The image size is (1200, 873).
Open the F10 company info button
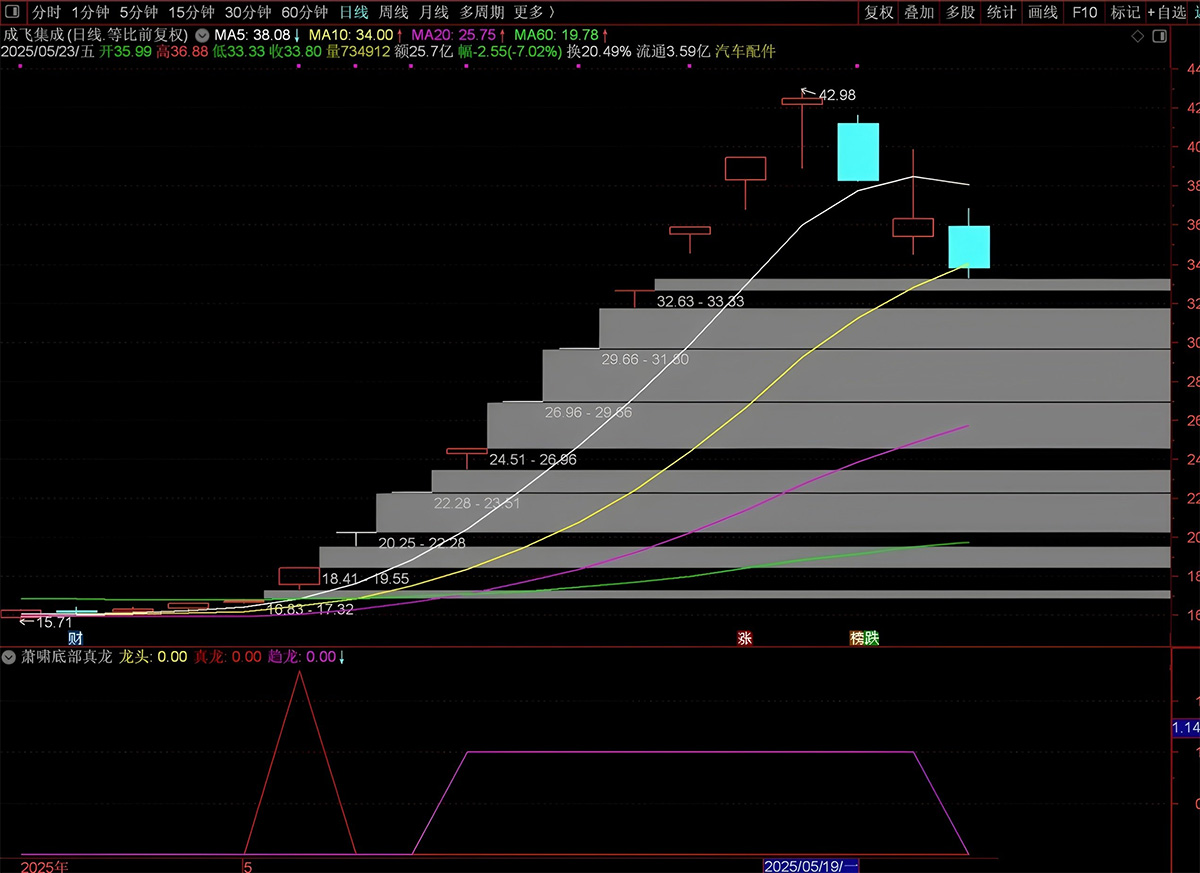pyautogui.click(x=1084, y=12)
